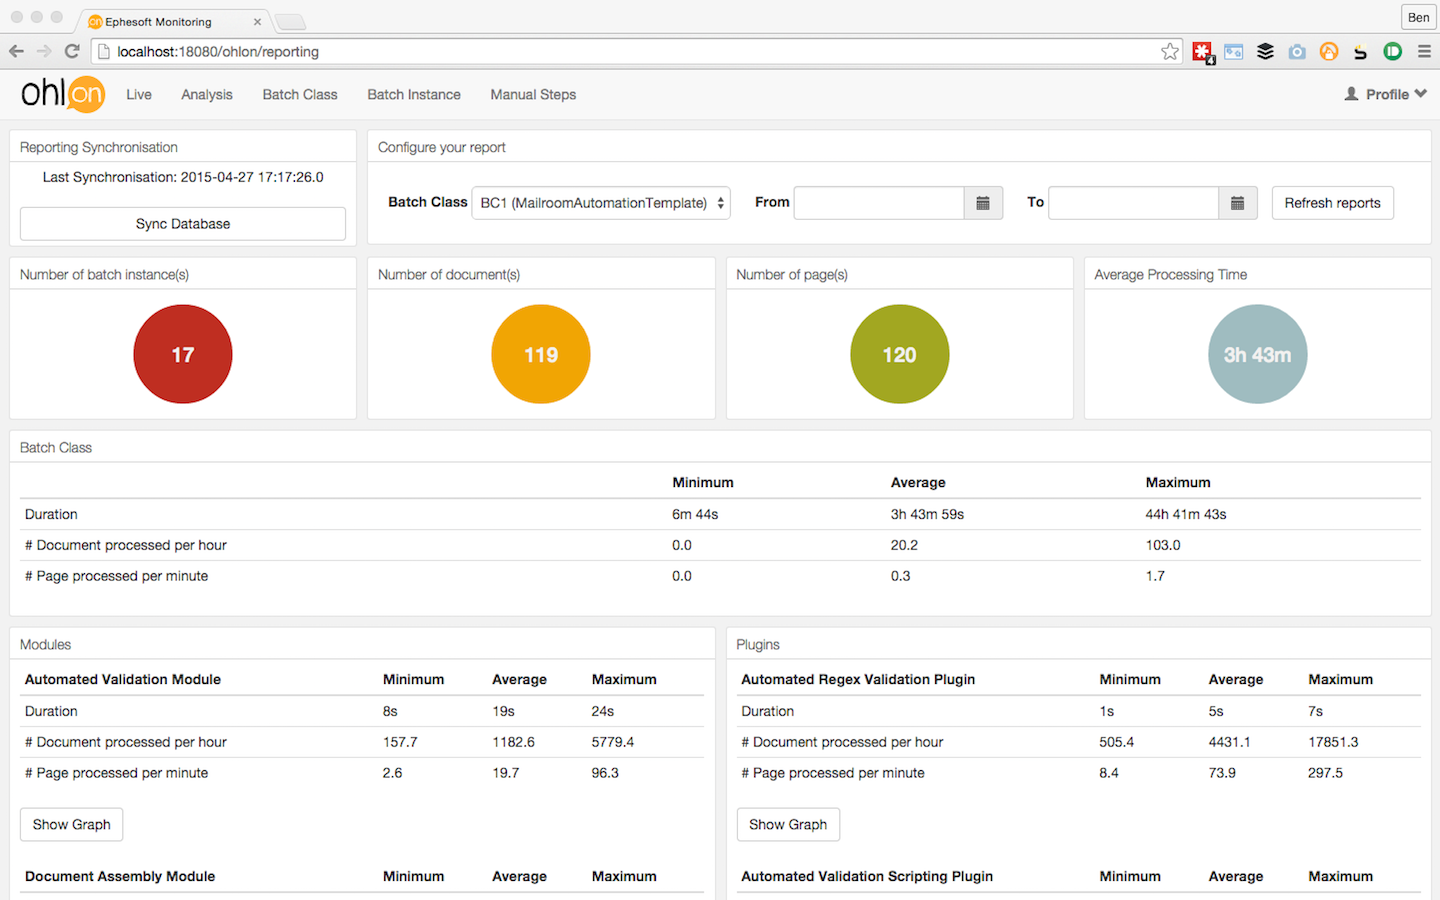Open the Batch Class selector showing BC1
Image resolution: width=1440 pixels, height=900 pixels.
click(x=600, y=202)
